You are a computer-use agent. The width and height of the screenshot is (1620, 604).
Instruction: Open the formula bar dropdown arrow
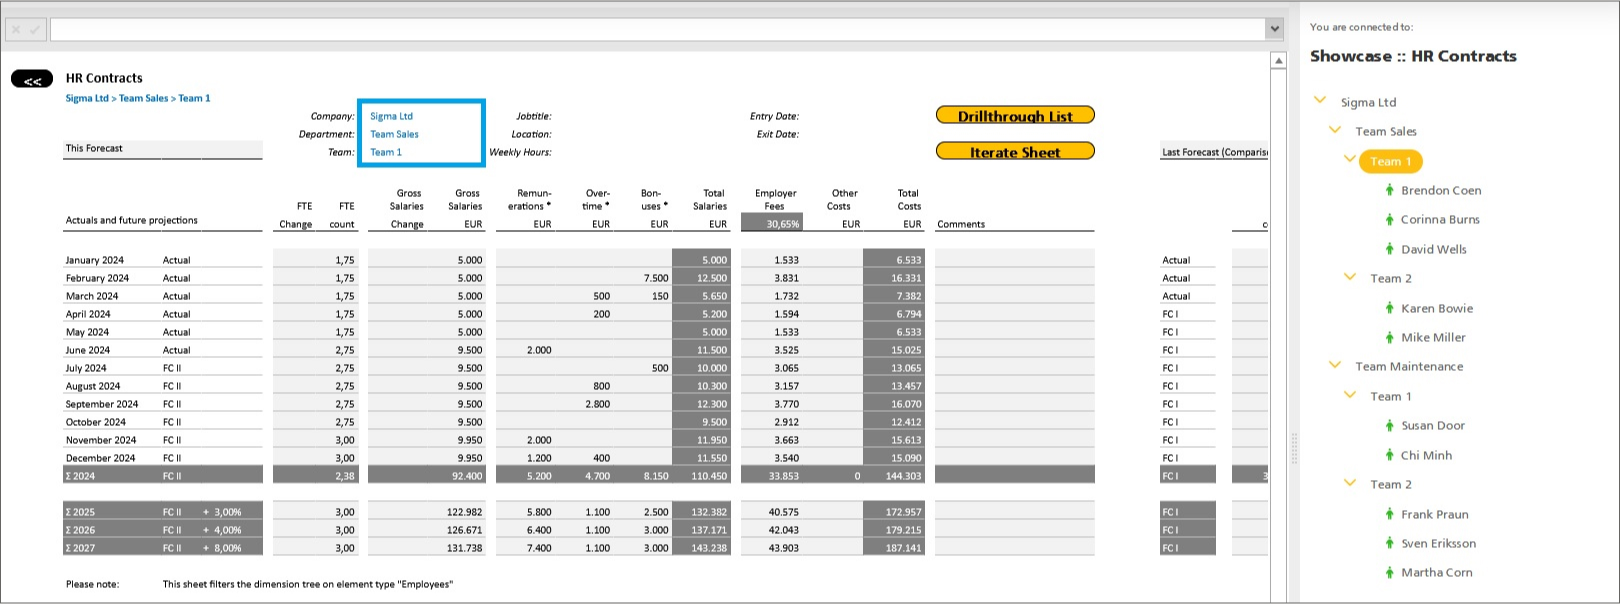tap(1274, 29)
